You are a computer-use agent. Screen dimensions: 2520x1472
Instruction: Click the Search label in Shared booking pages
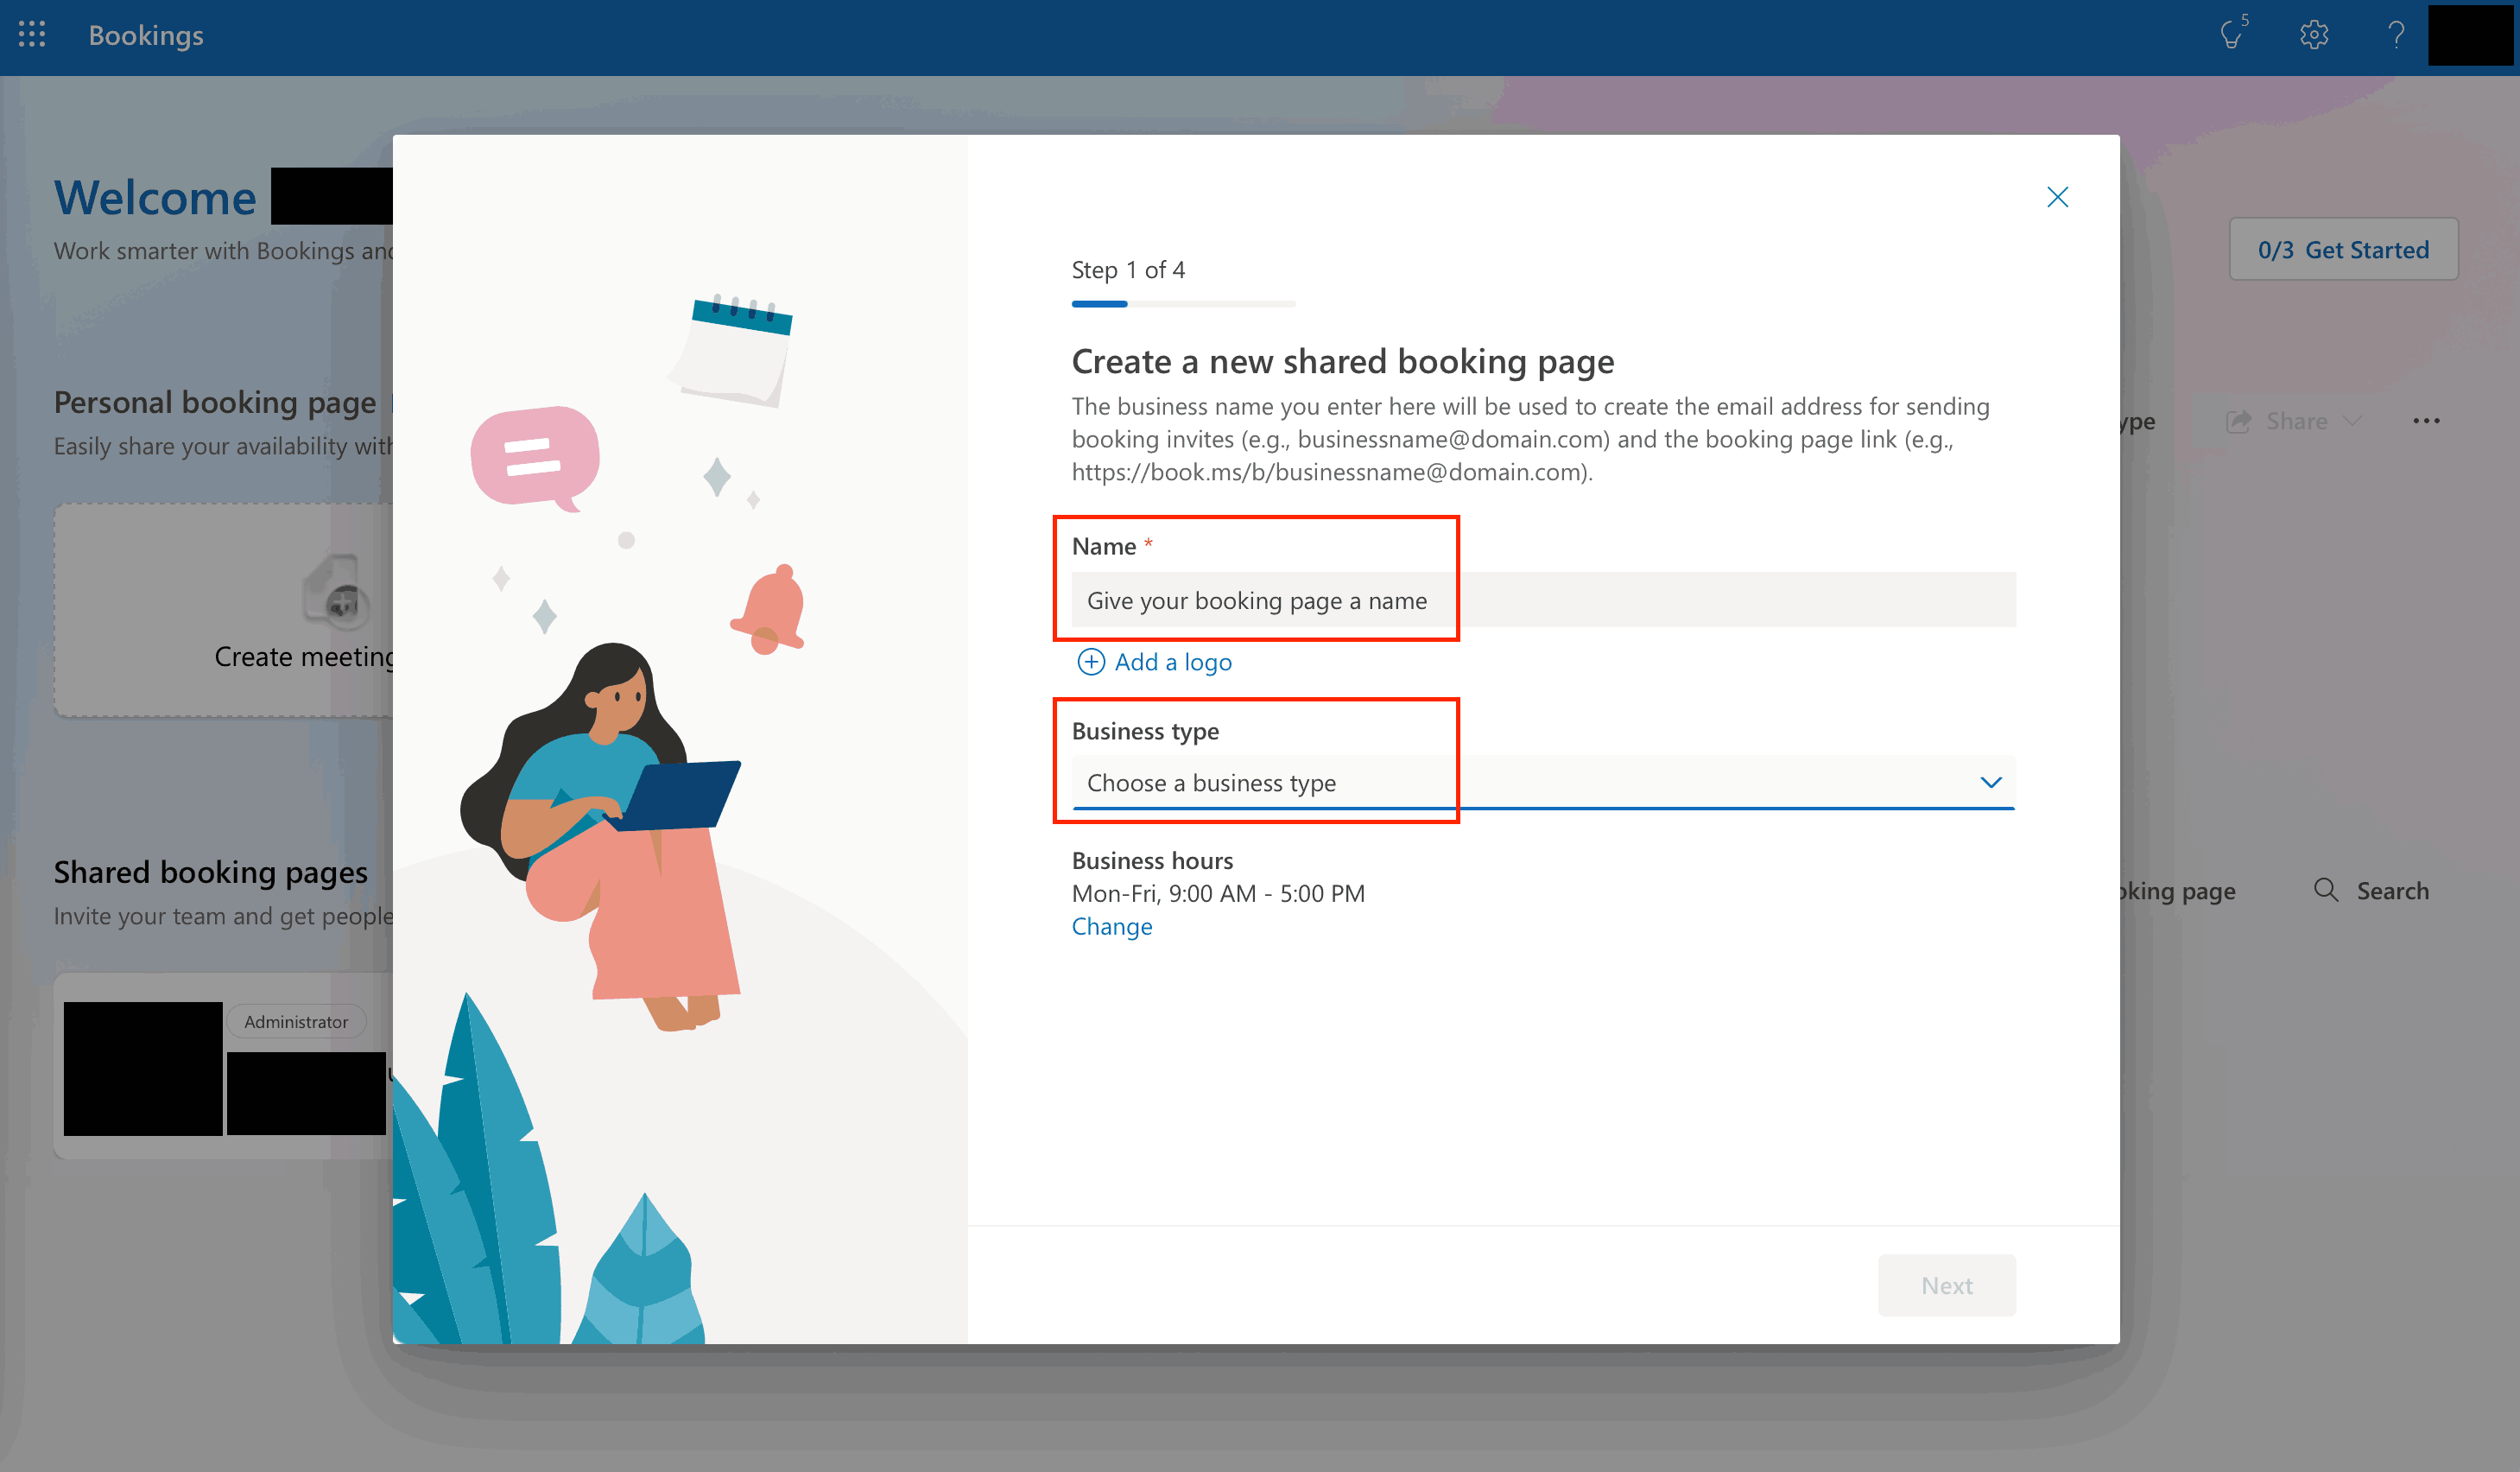(2392, 890)
